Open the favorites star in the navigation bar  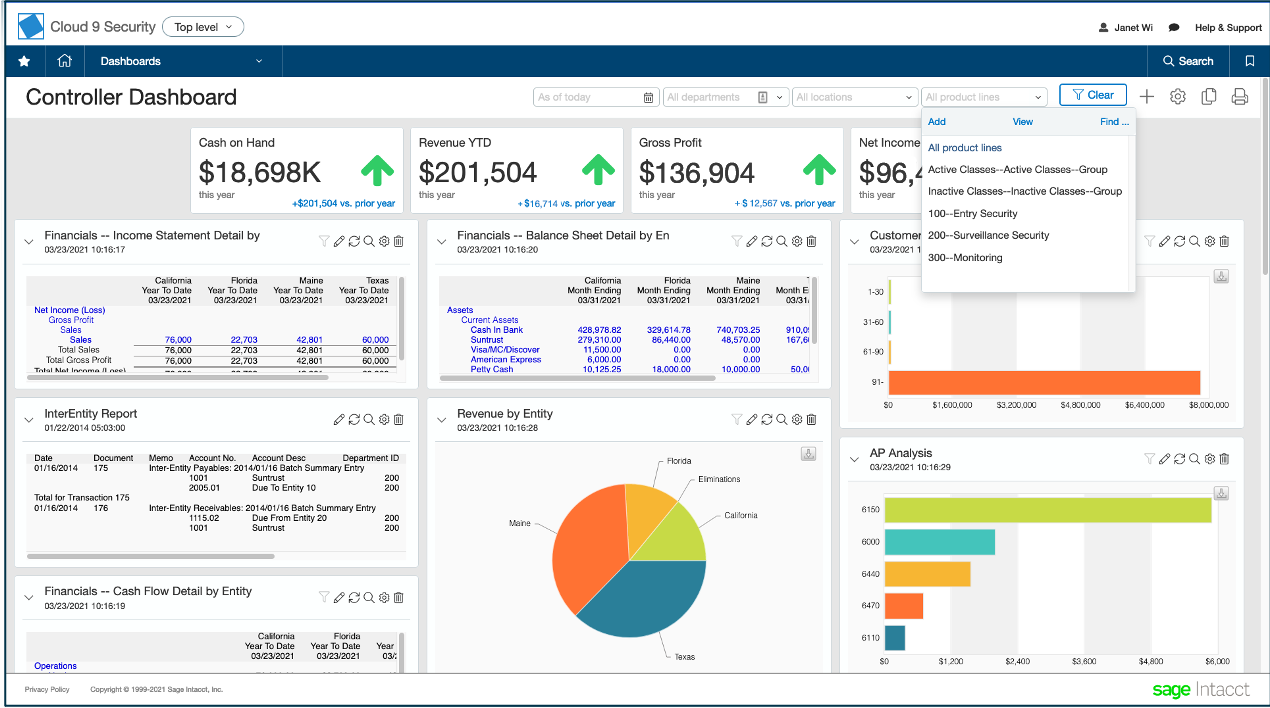[24, 61]
